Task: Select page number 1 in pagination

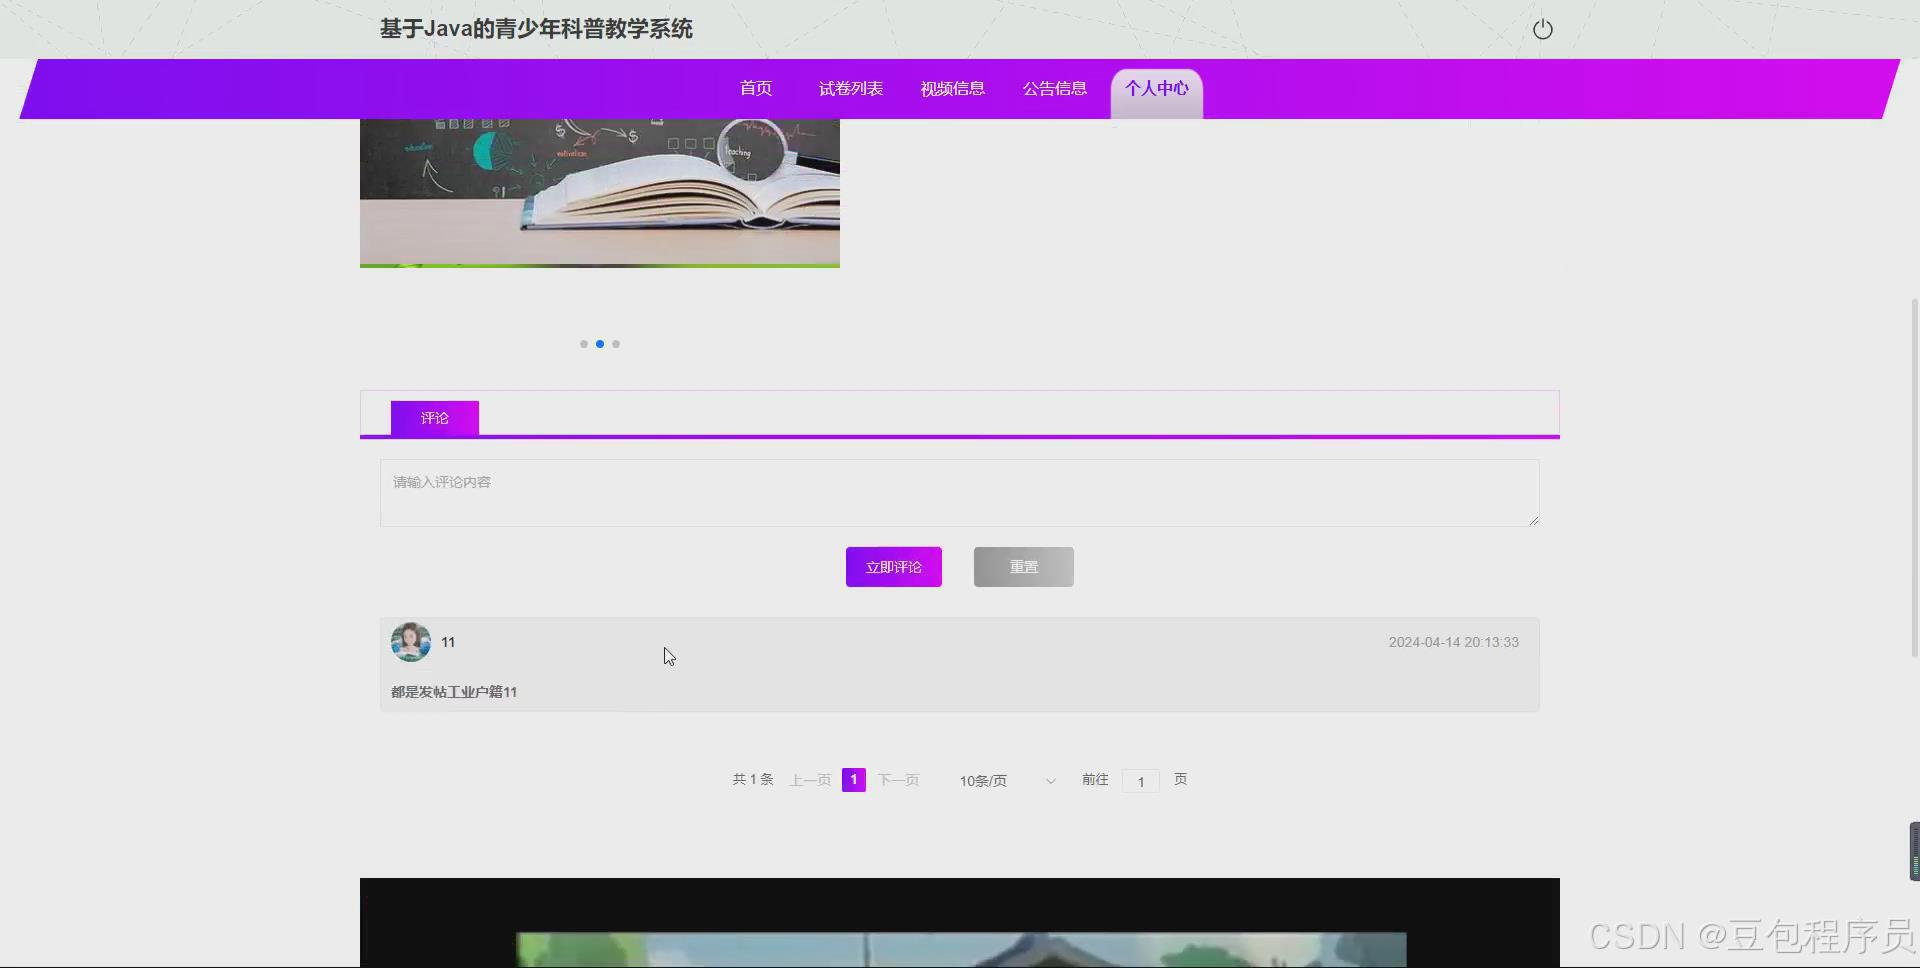Action: tap(853, 780)
